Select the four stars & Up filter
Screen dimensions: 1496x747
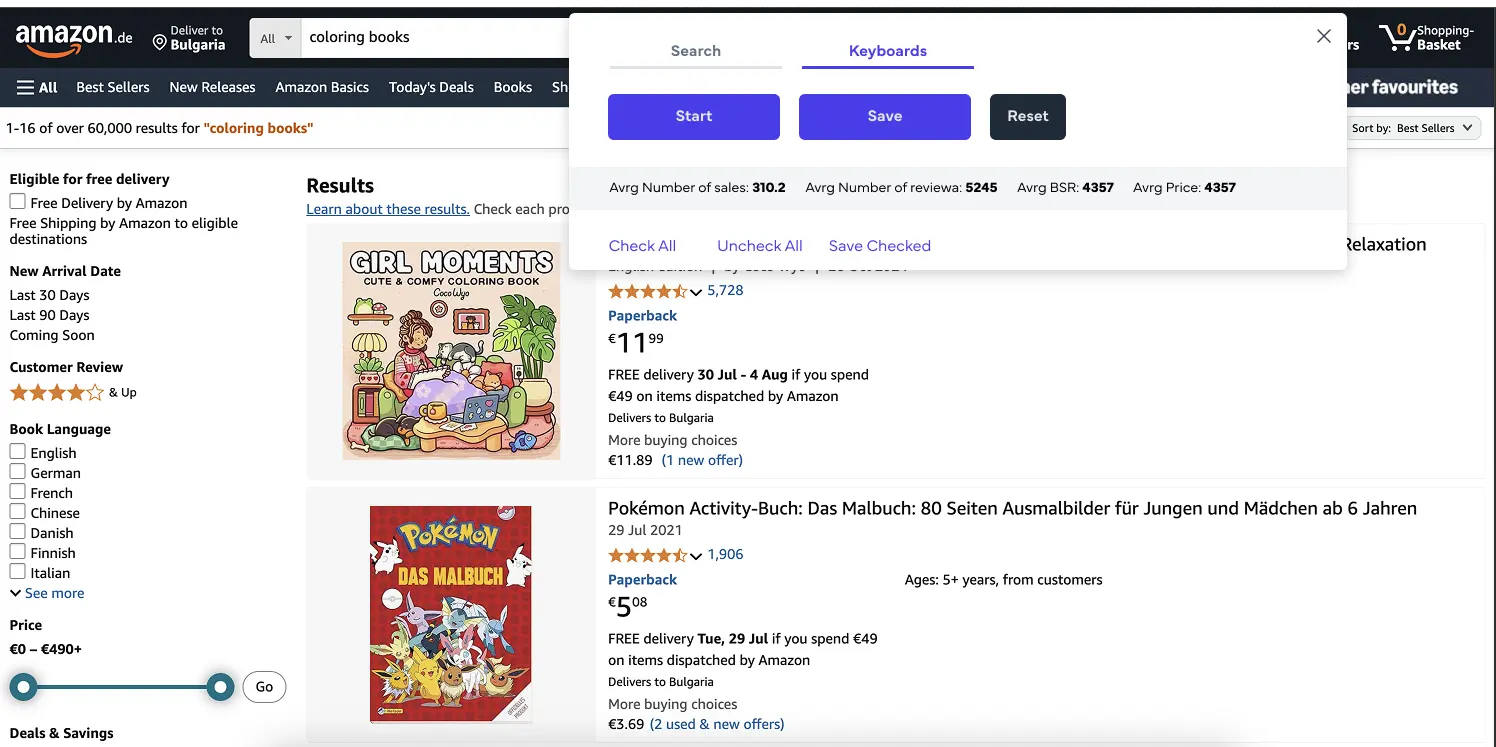click(x=73, y=392)
